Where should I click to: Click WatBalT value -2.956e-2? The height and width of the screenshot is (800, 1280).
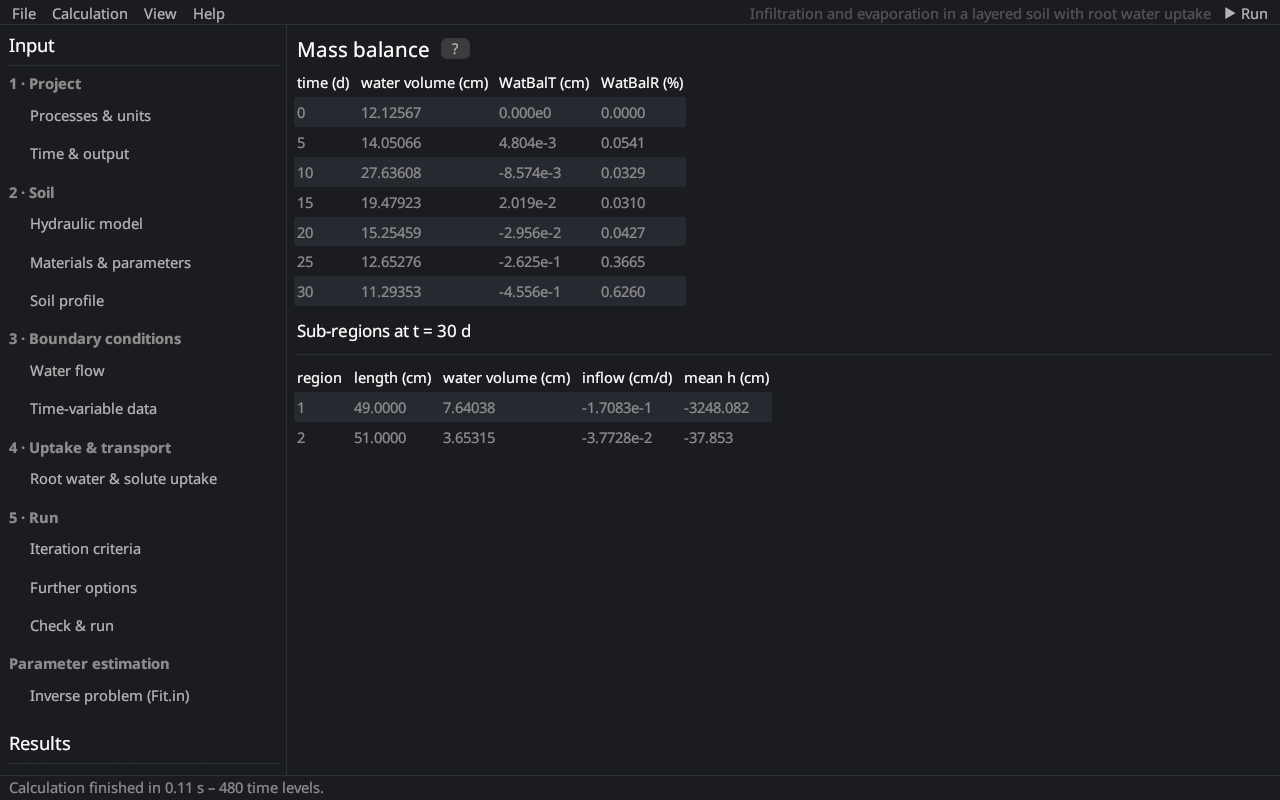pos(530,233)
